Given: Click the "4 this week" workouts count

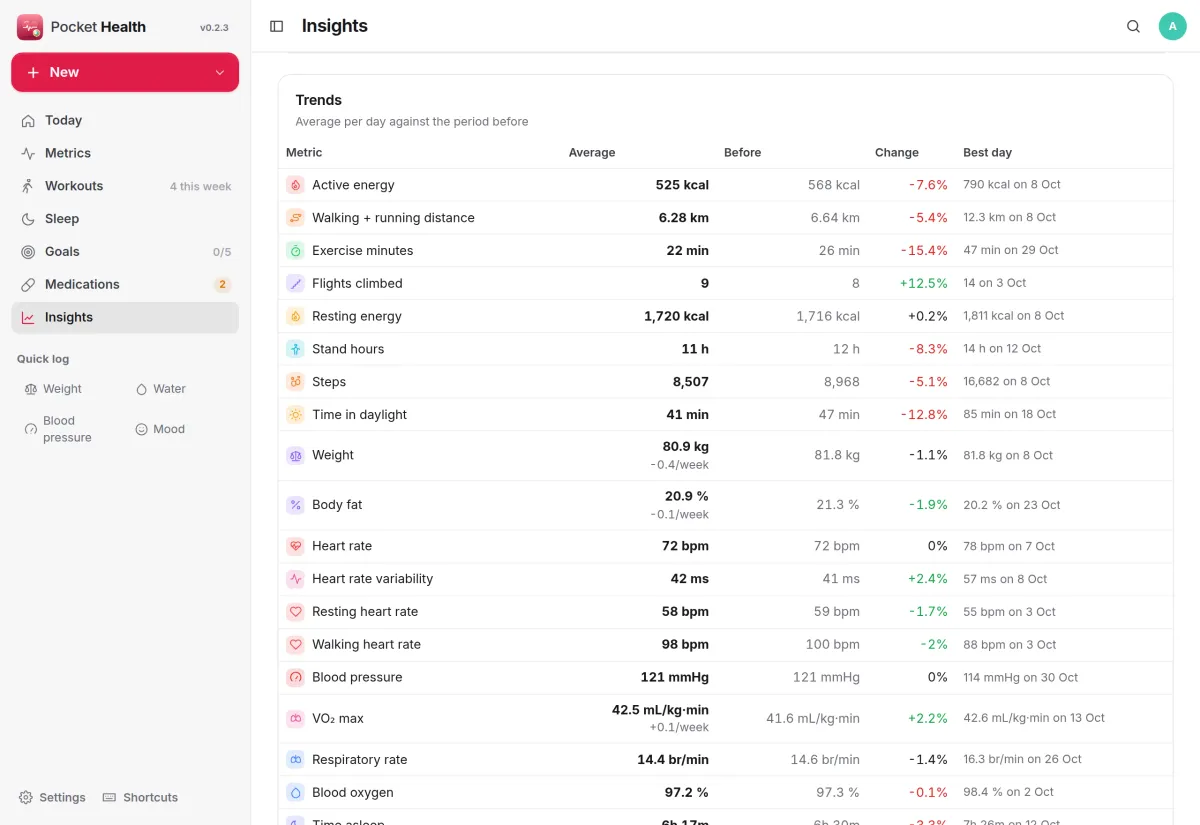Looking at the screenshot, I should [x=200, y=187].
